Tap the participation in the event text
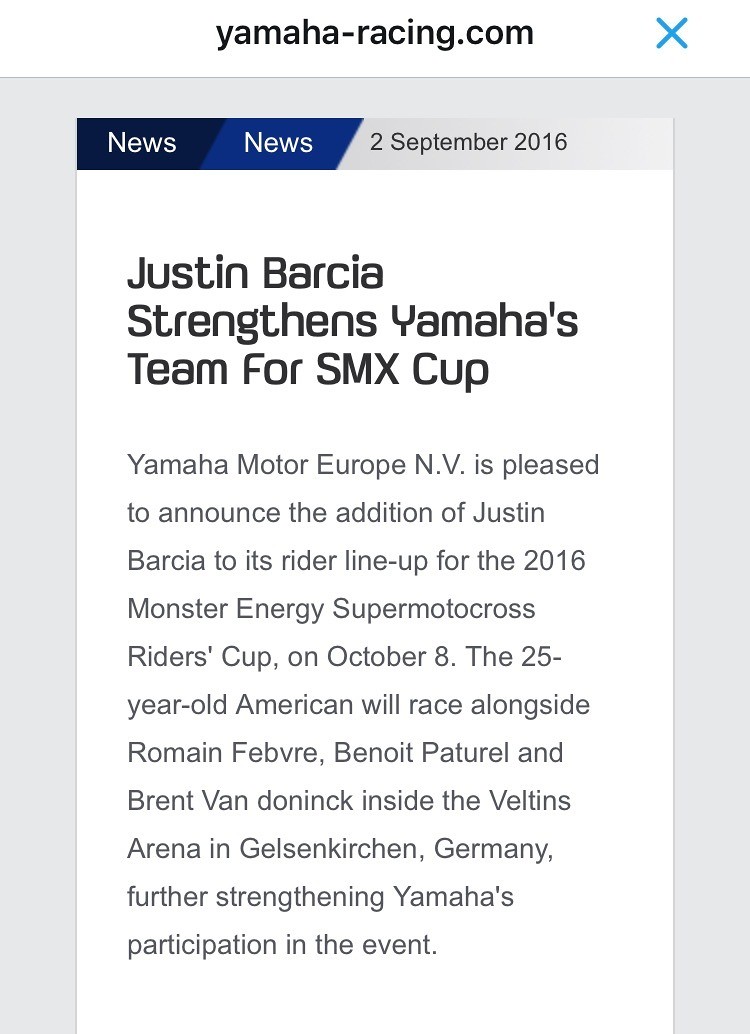Screen dimensions: 750x1034 point(282,946)
